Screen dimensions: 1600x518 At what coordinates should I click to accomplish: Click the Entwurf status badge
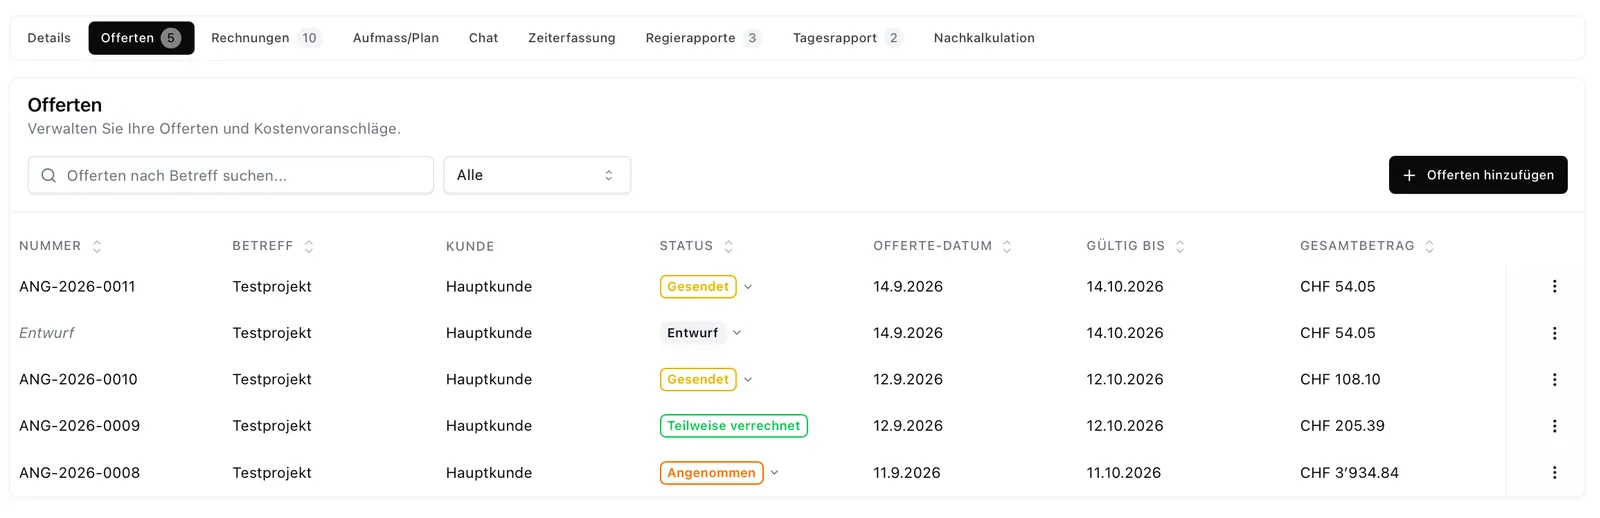tap(693, 333)
